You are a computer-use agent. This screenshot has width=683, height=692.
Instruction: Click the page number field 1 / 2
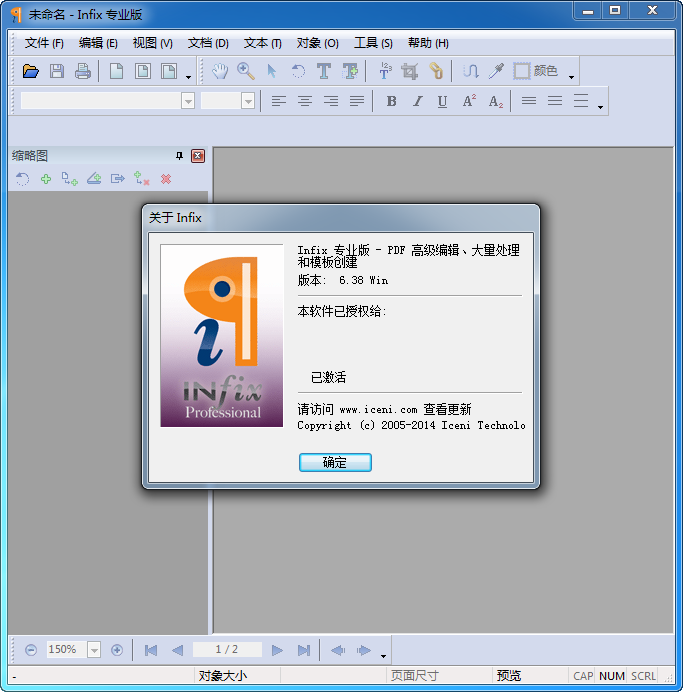pyautogui.click(x=227, y=650)
